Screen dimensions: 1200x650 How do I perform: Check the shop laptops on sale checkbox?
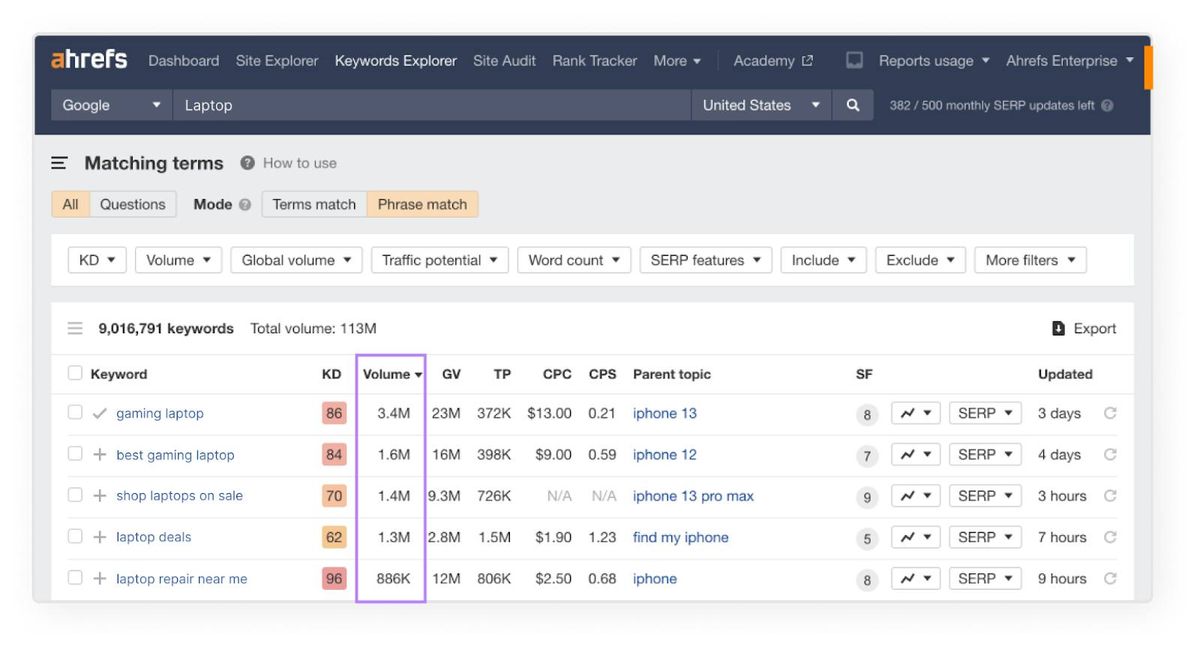75,495
